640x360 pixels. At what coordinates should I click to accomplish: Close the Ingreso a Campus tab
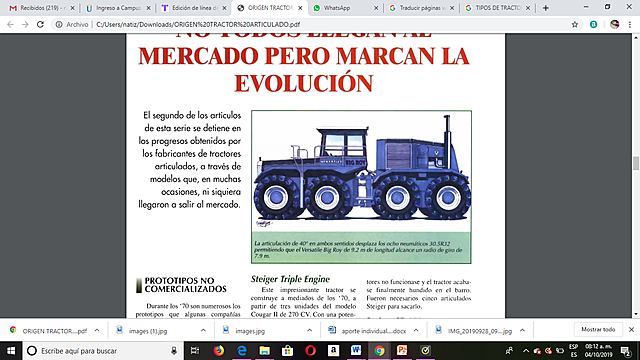pos(148,8)
